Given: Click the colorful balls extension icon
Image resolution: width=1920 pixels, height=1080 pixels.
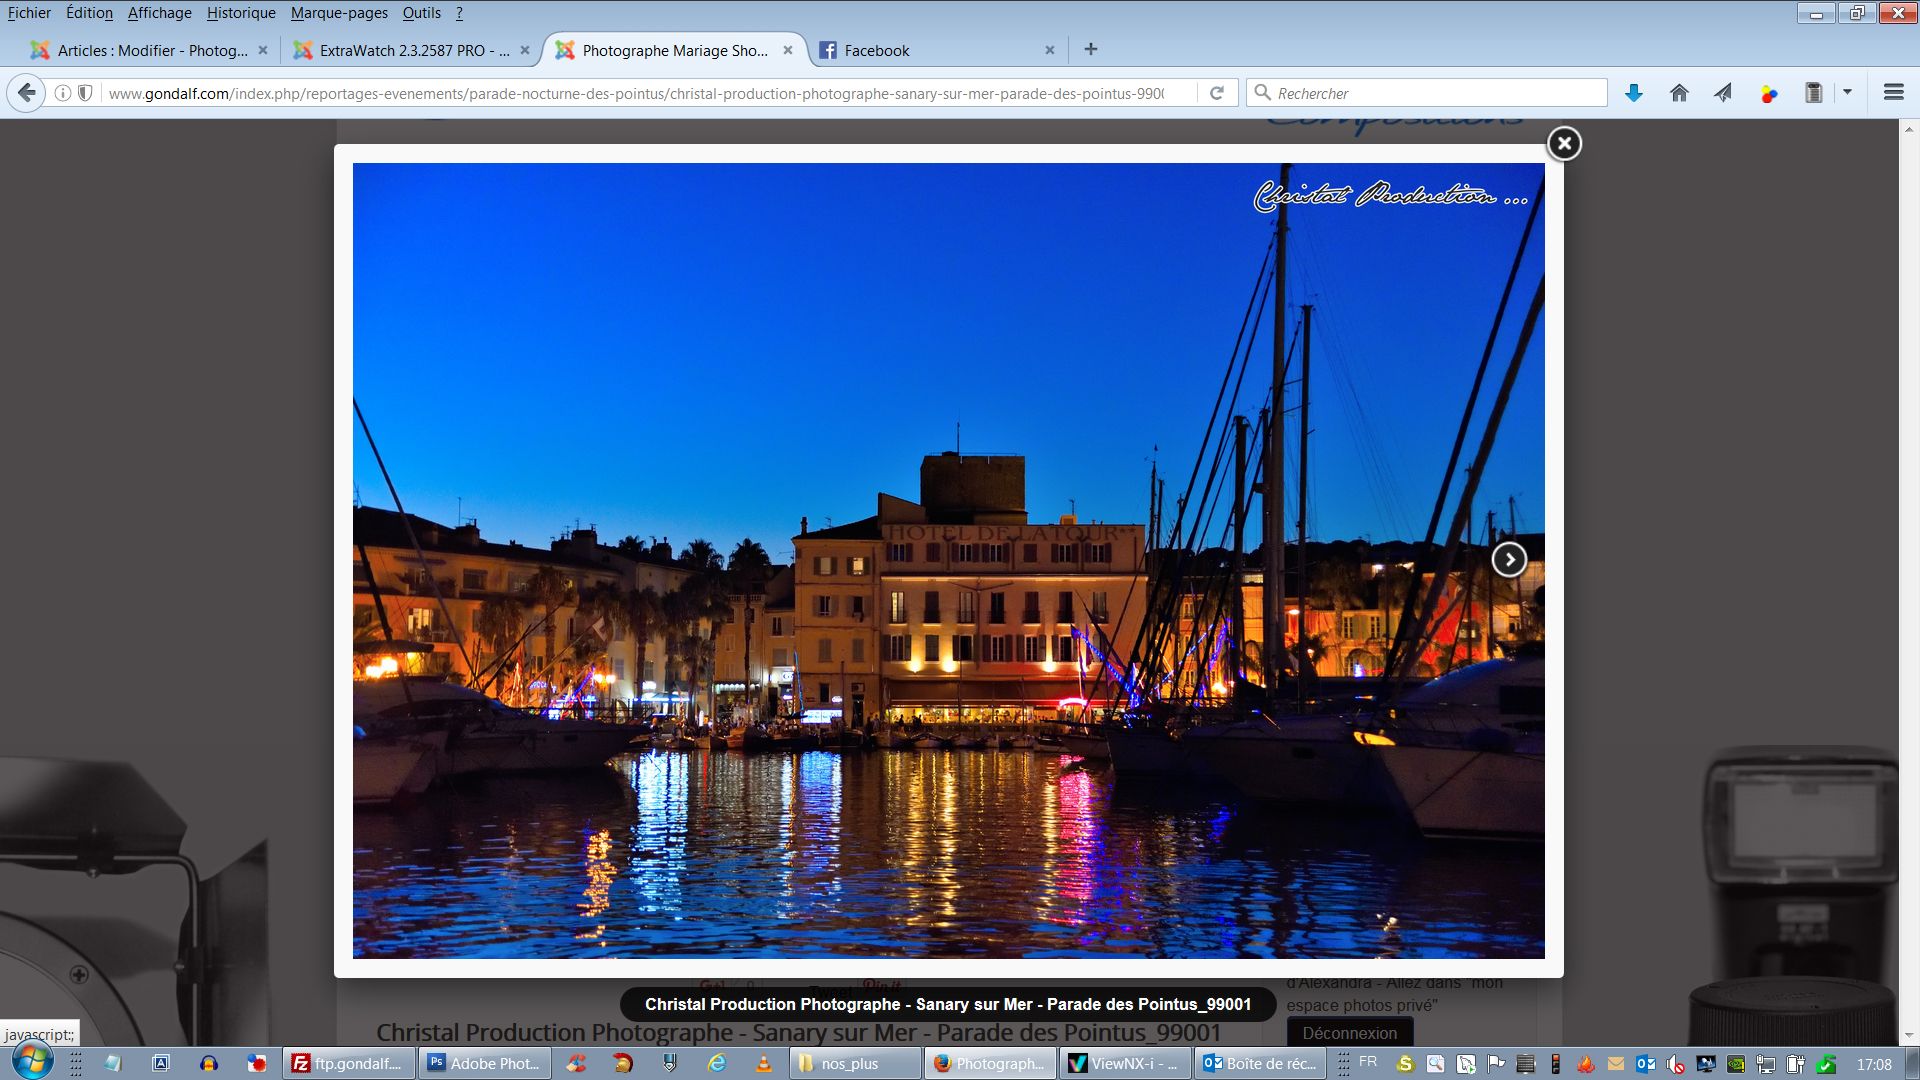Looking at the screenshot, I should tap(1769, 93).
